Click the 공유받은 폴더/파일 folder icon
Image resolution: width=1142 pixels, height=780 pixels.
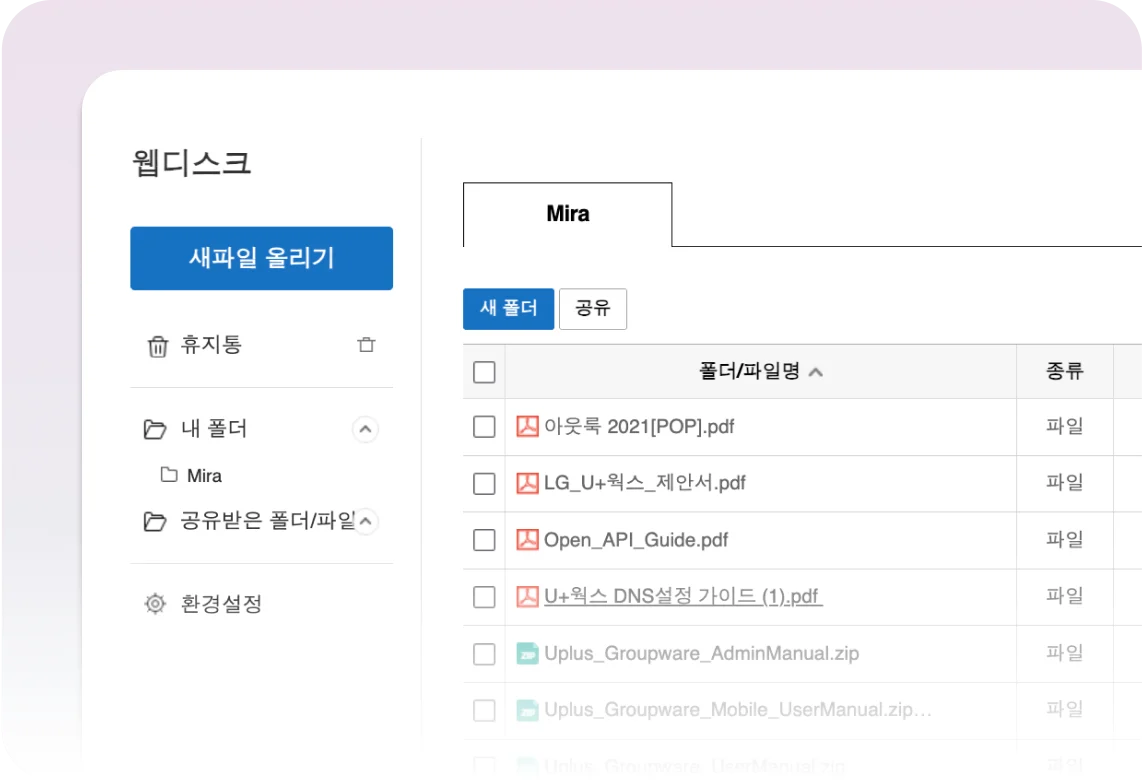pos(155,521)
